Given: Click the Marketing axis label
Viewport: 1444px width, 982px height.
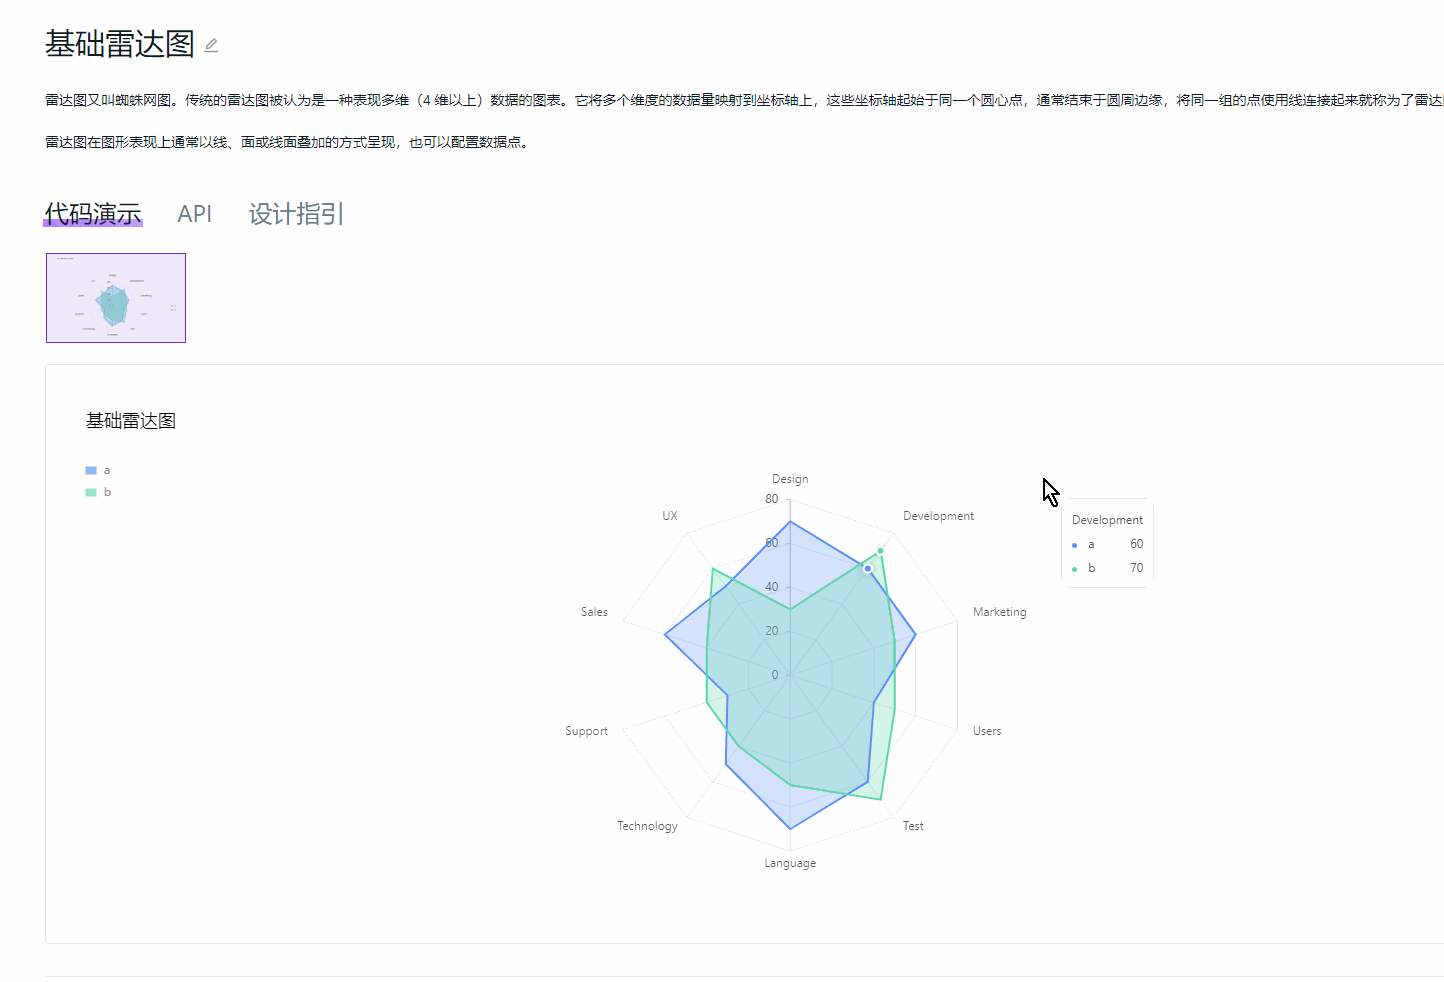Looking at the screenshot, I should tap(999, 611).
